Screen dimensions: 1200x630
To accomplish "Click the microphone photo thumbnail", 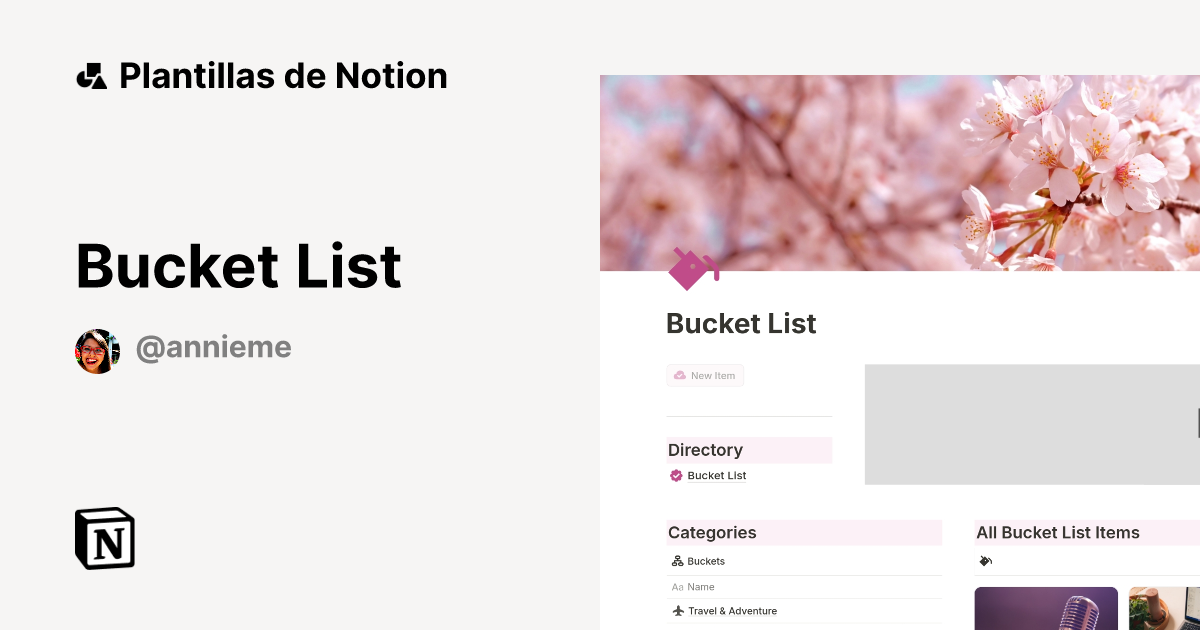I will pyautogui.click(x=1046, y=608).
